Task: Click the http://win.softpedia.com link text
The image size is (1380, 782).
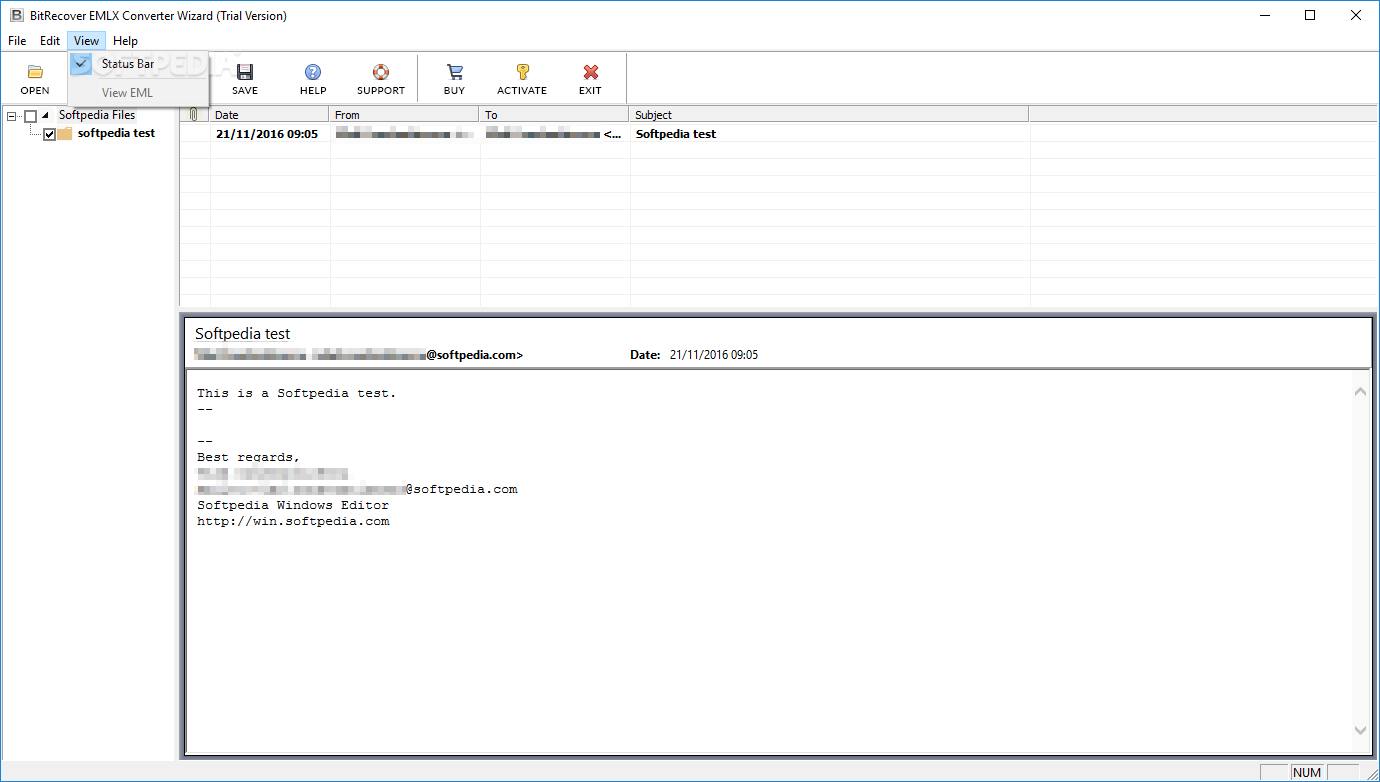Action: (x=293, y=521)
